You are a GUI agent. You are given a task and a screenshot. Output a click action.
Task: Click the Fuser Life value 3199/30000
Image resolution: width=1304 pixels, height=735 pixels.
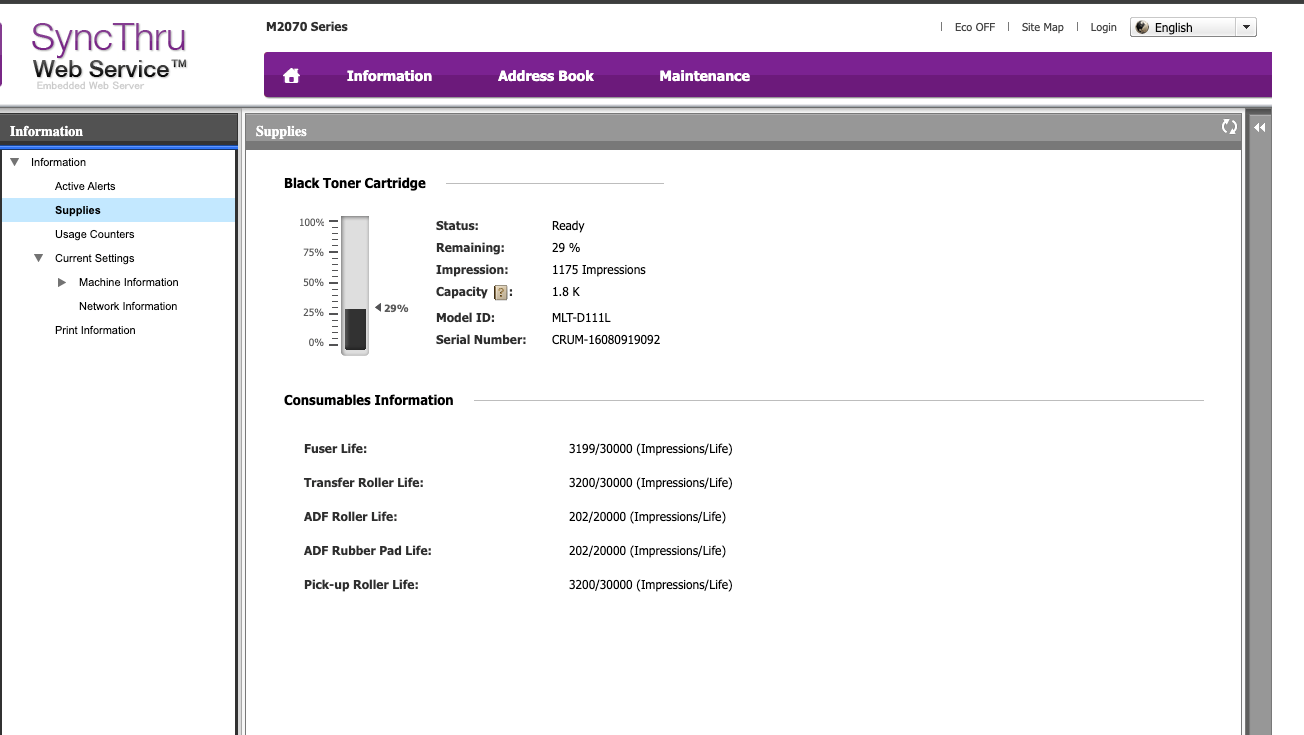pyautogui.click(x=650, y=449)
